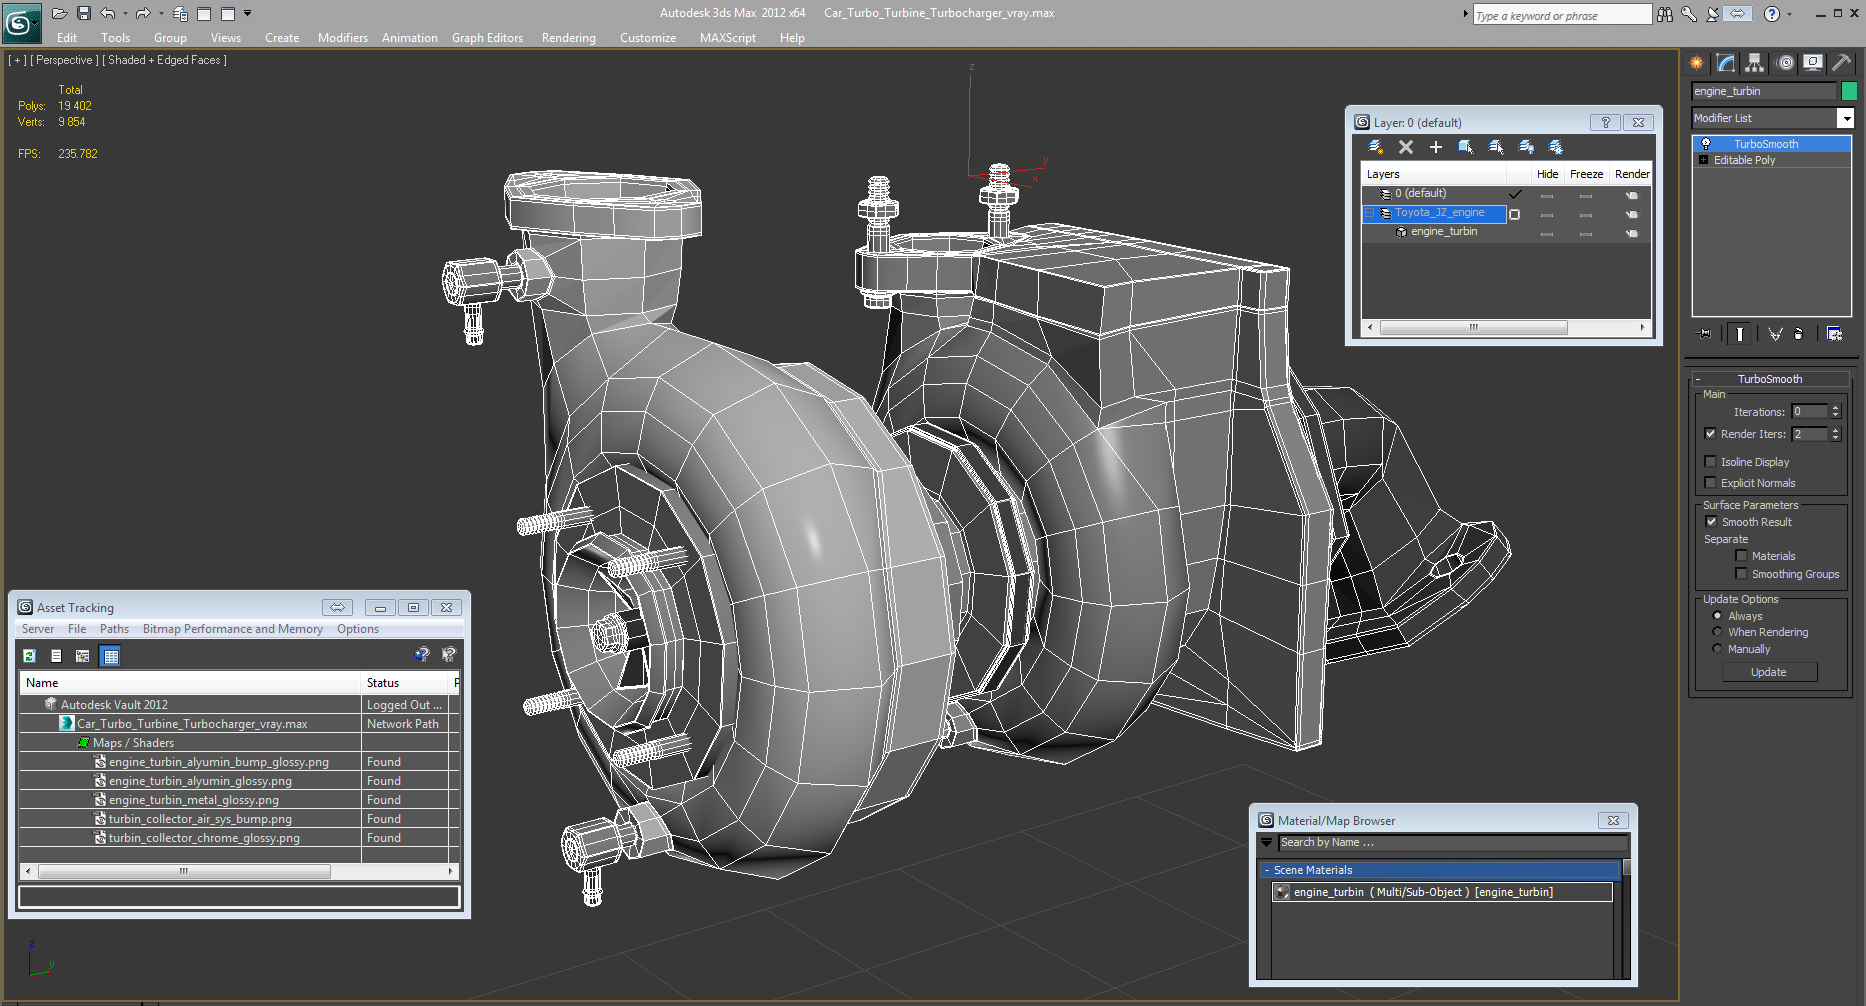Image resolution: width=1866 pixels, height=1006 pixels.
Task: Click the key Subscription Center icon
Action: point(1689,14)
